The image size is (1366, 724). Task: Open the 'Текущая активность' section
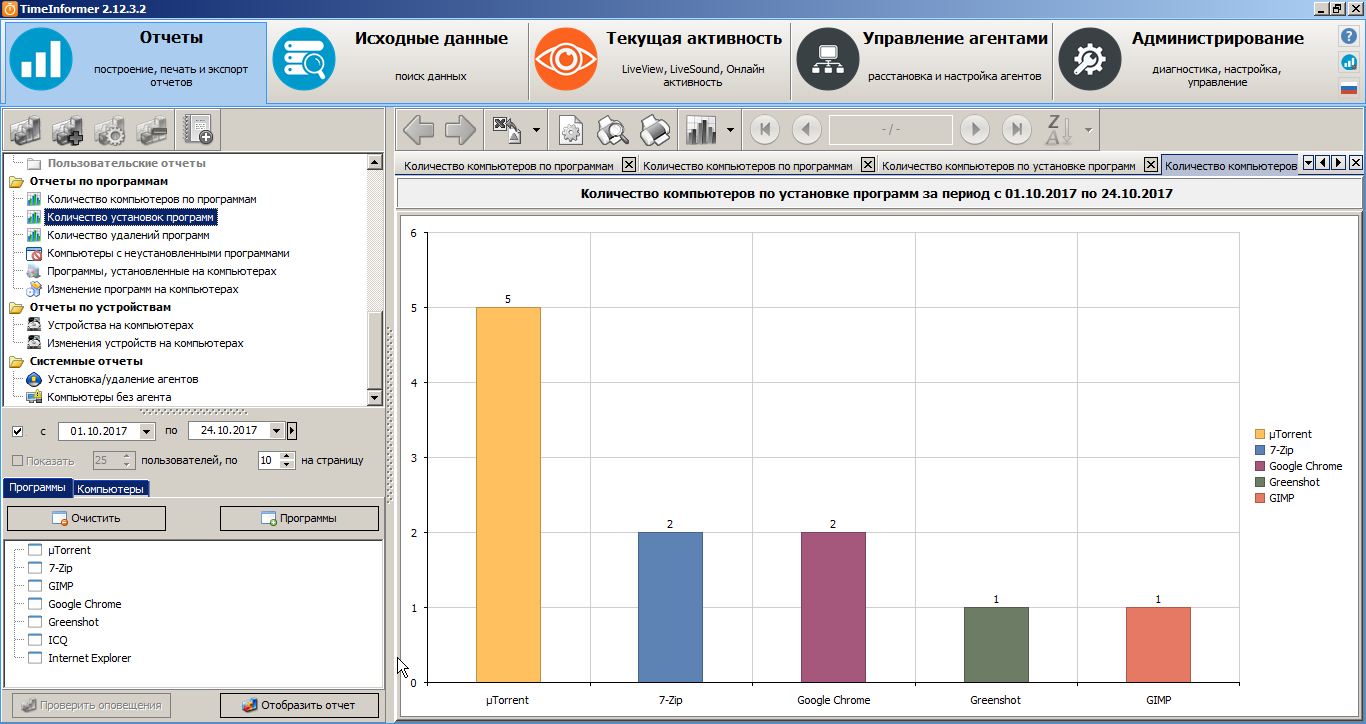point(659,62)
